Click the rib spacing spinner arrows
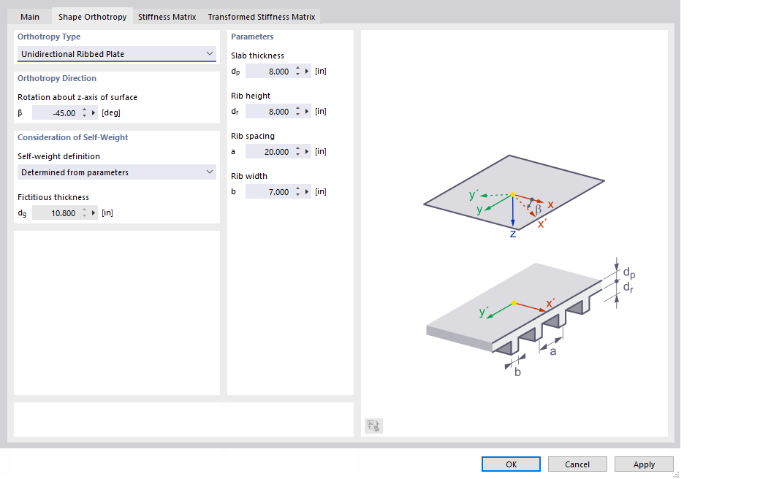 coord(298,152)
